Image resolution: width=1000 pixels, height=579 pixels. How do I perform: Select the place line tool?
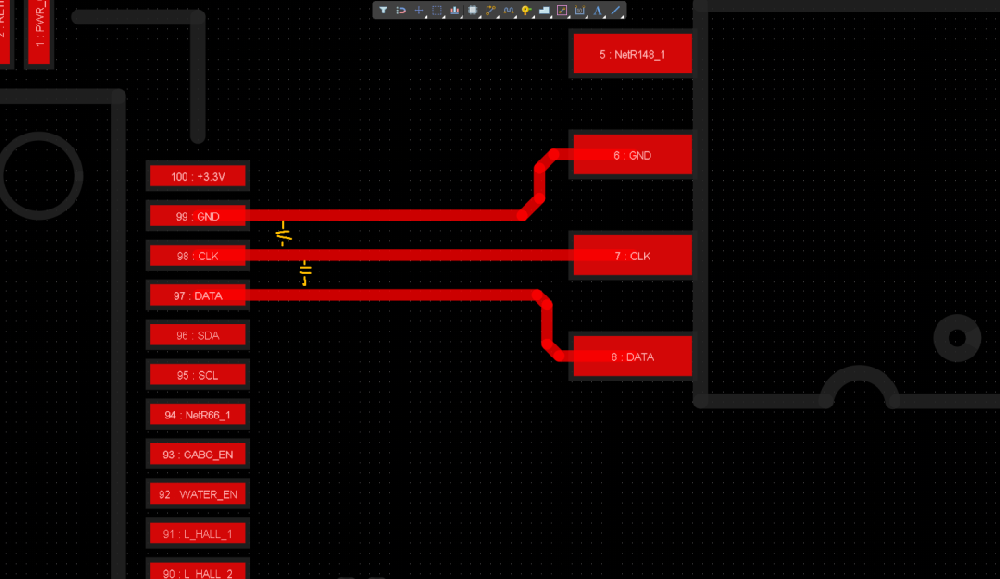(616, 10)
